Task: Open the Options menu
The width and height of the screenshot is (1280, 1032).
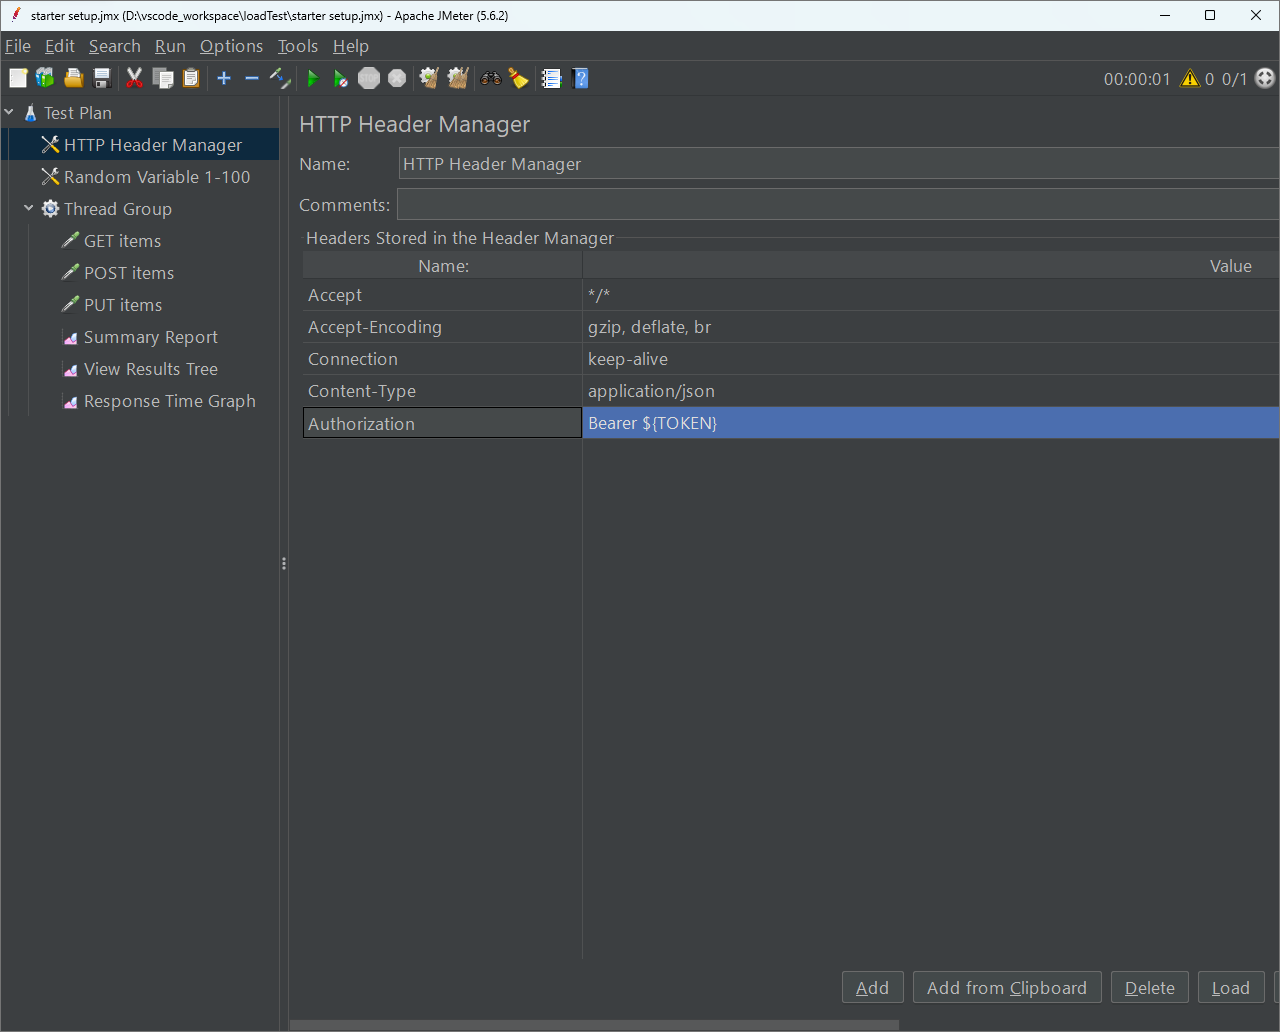Action: pos(231,46)
